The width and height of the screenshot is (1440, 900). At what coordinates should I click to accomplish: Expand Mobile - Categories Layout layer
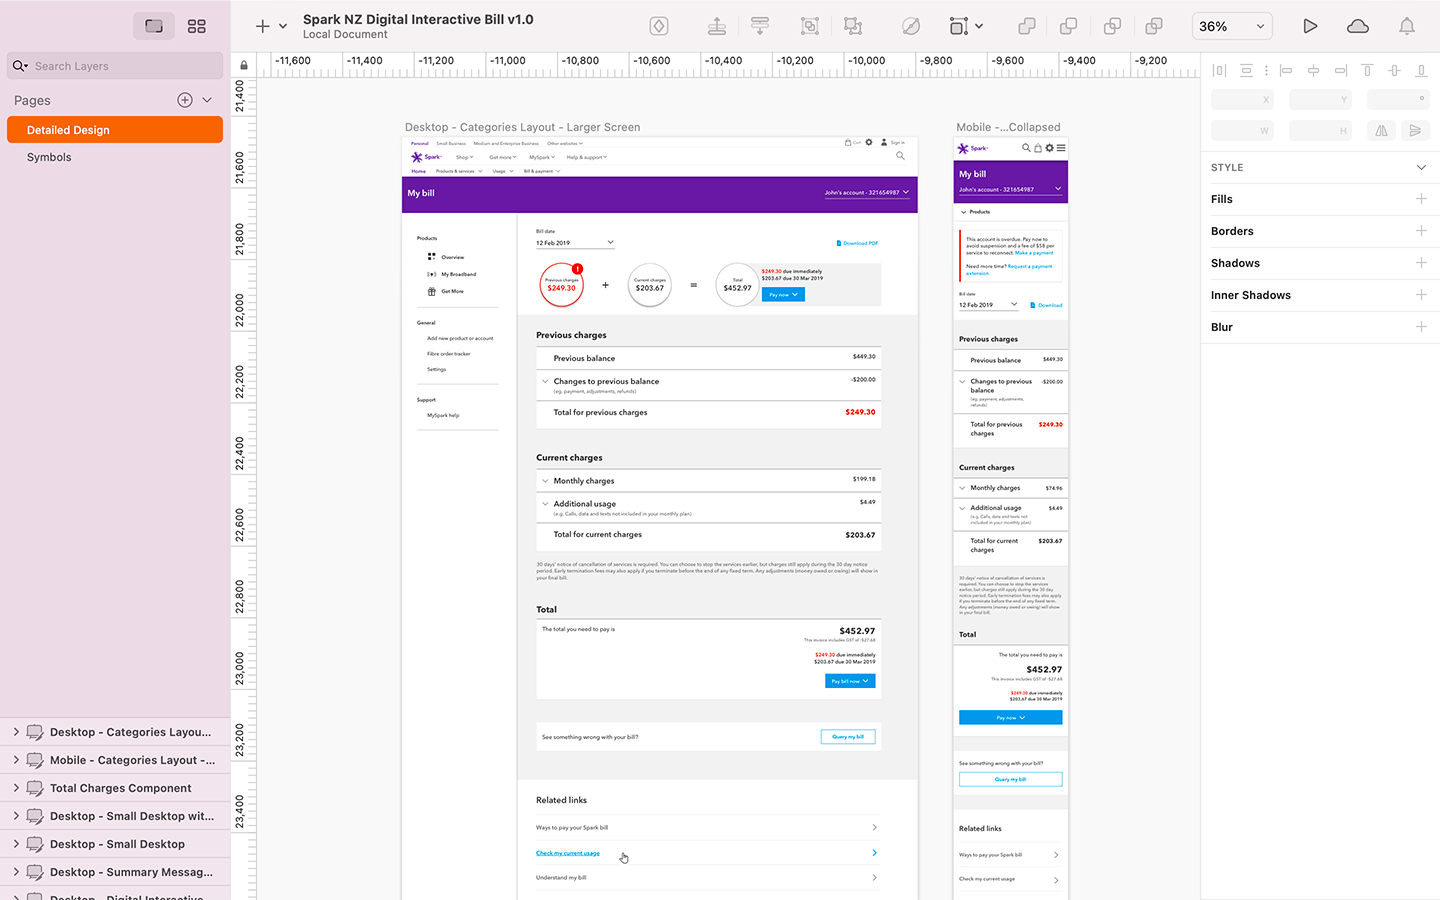[x=16, y=760]
